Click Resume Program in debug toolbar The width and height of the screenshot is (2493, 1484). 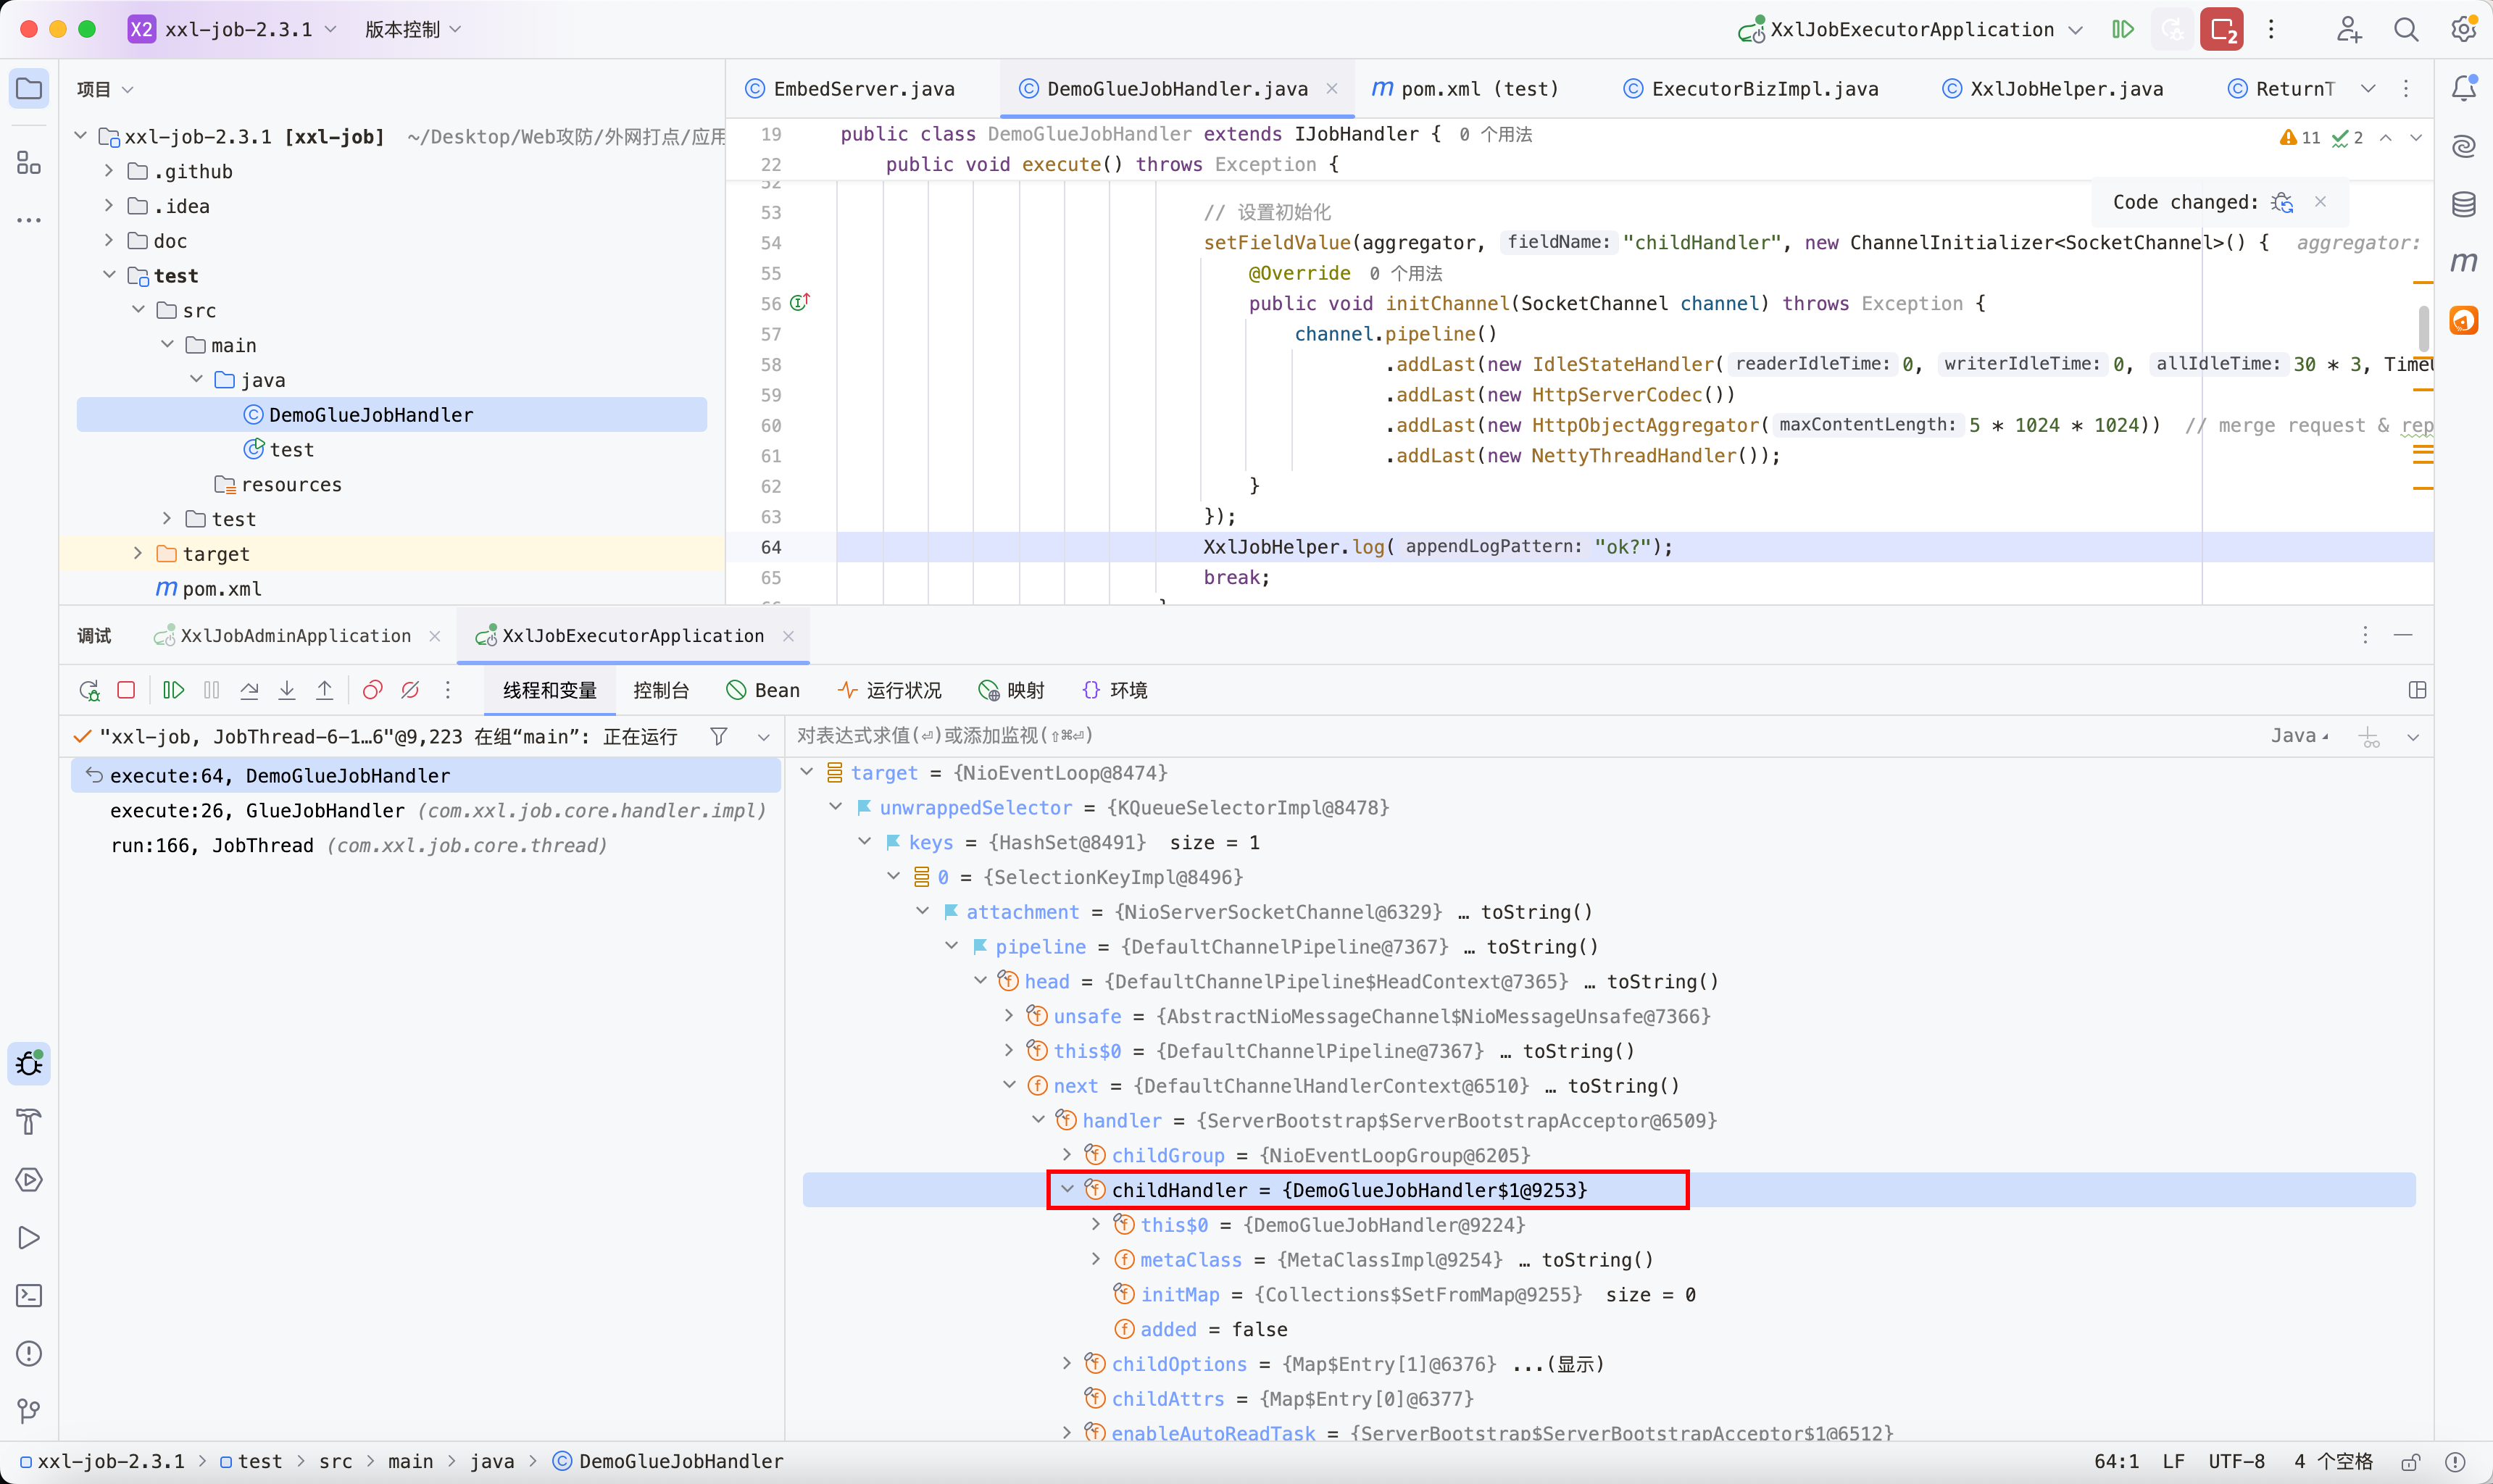tap(173, 690)
